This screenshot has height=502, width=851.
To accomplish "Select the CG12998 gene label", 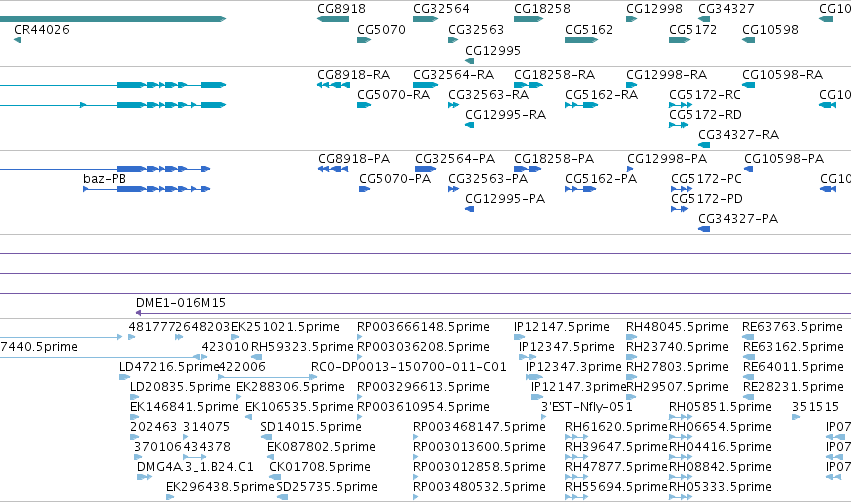I will tap(654, 9).
